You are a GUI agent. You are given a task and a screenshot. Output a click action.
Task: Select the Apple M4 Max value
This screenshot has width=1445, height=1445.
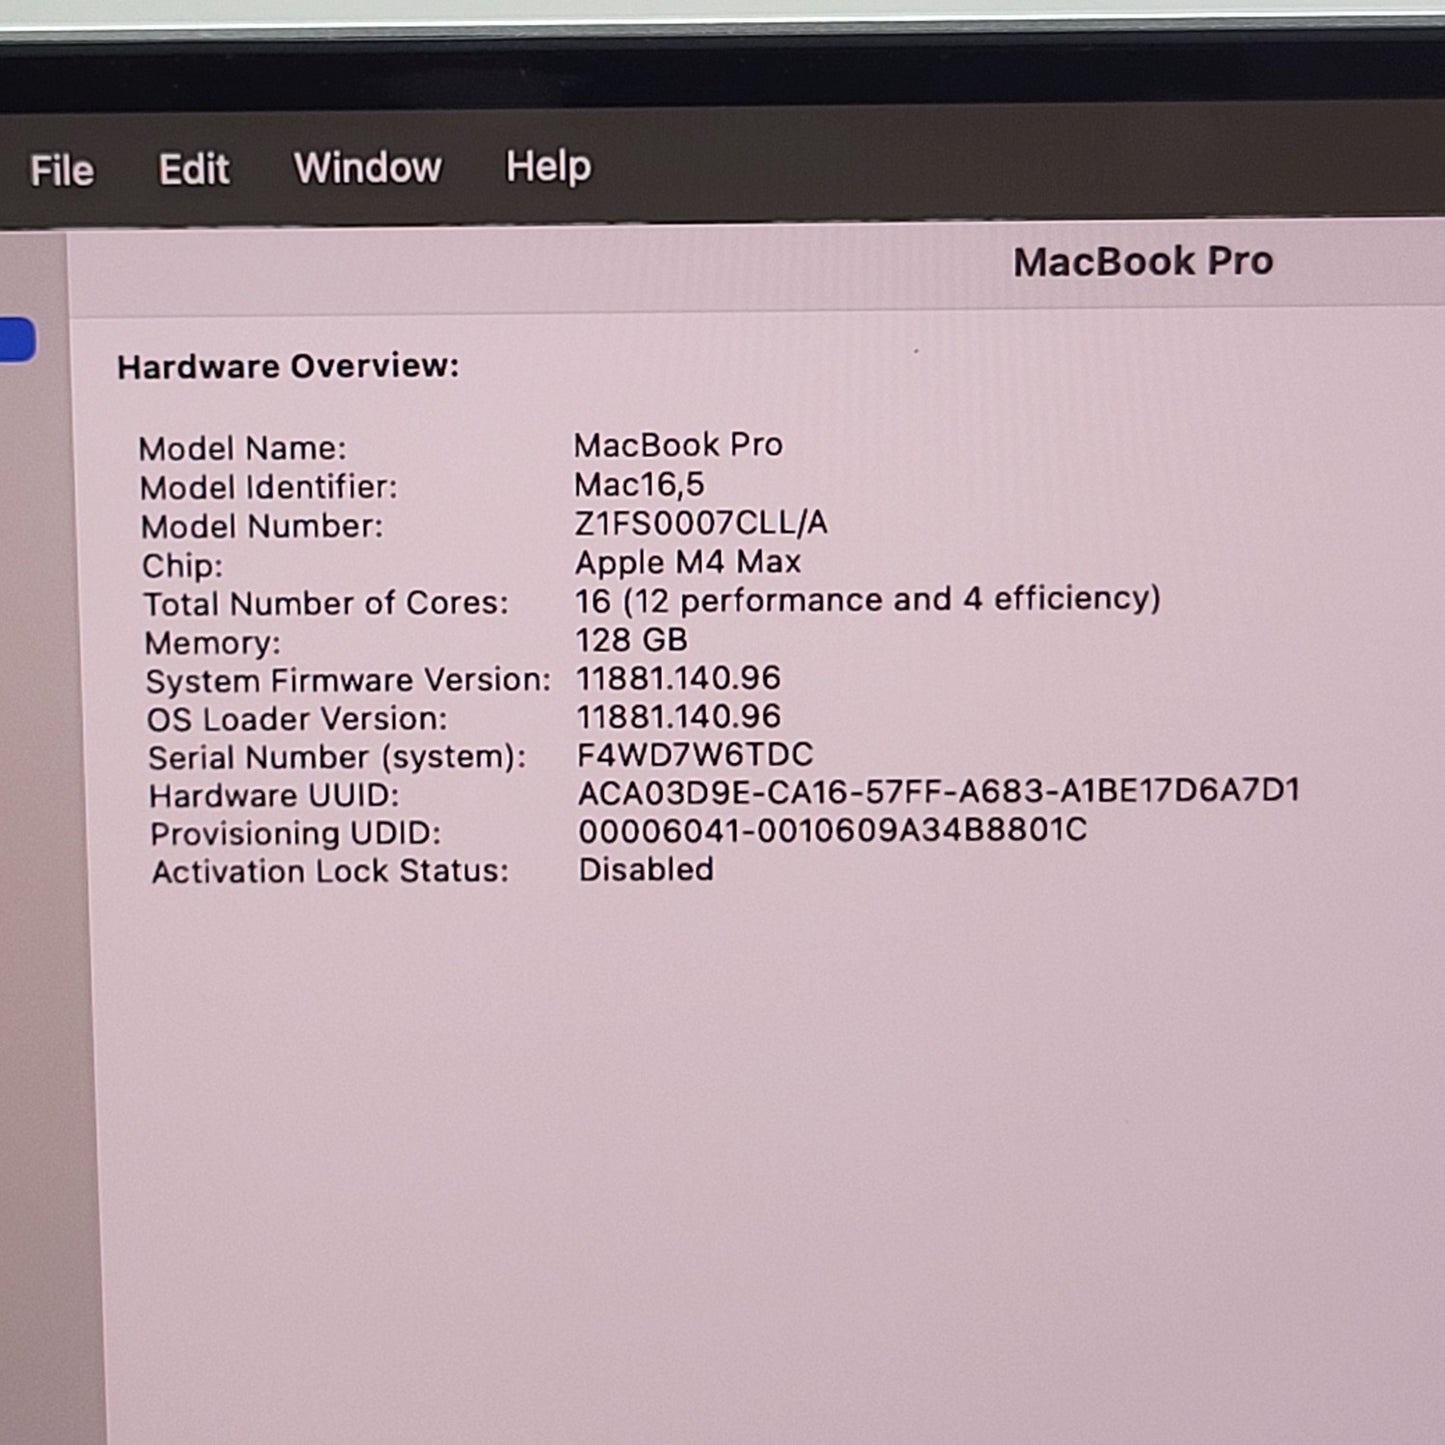tap(688, 562)
